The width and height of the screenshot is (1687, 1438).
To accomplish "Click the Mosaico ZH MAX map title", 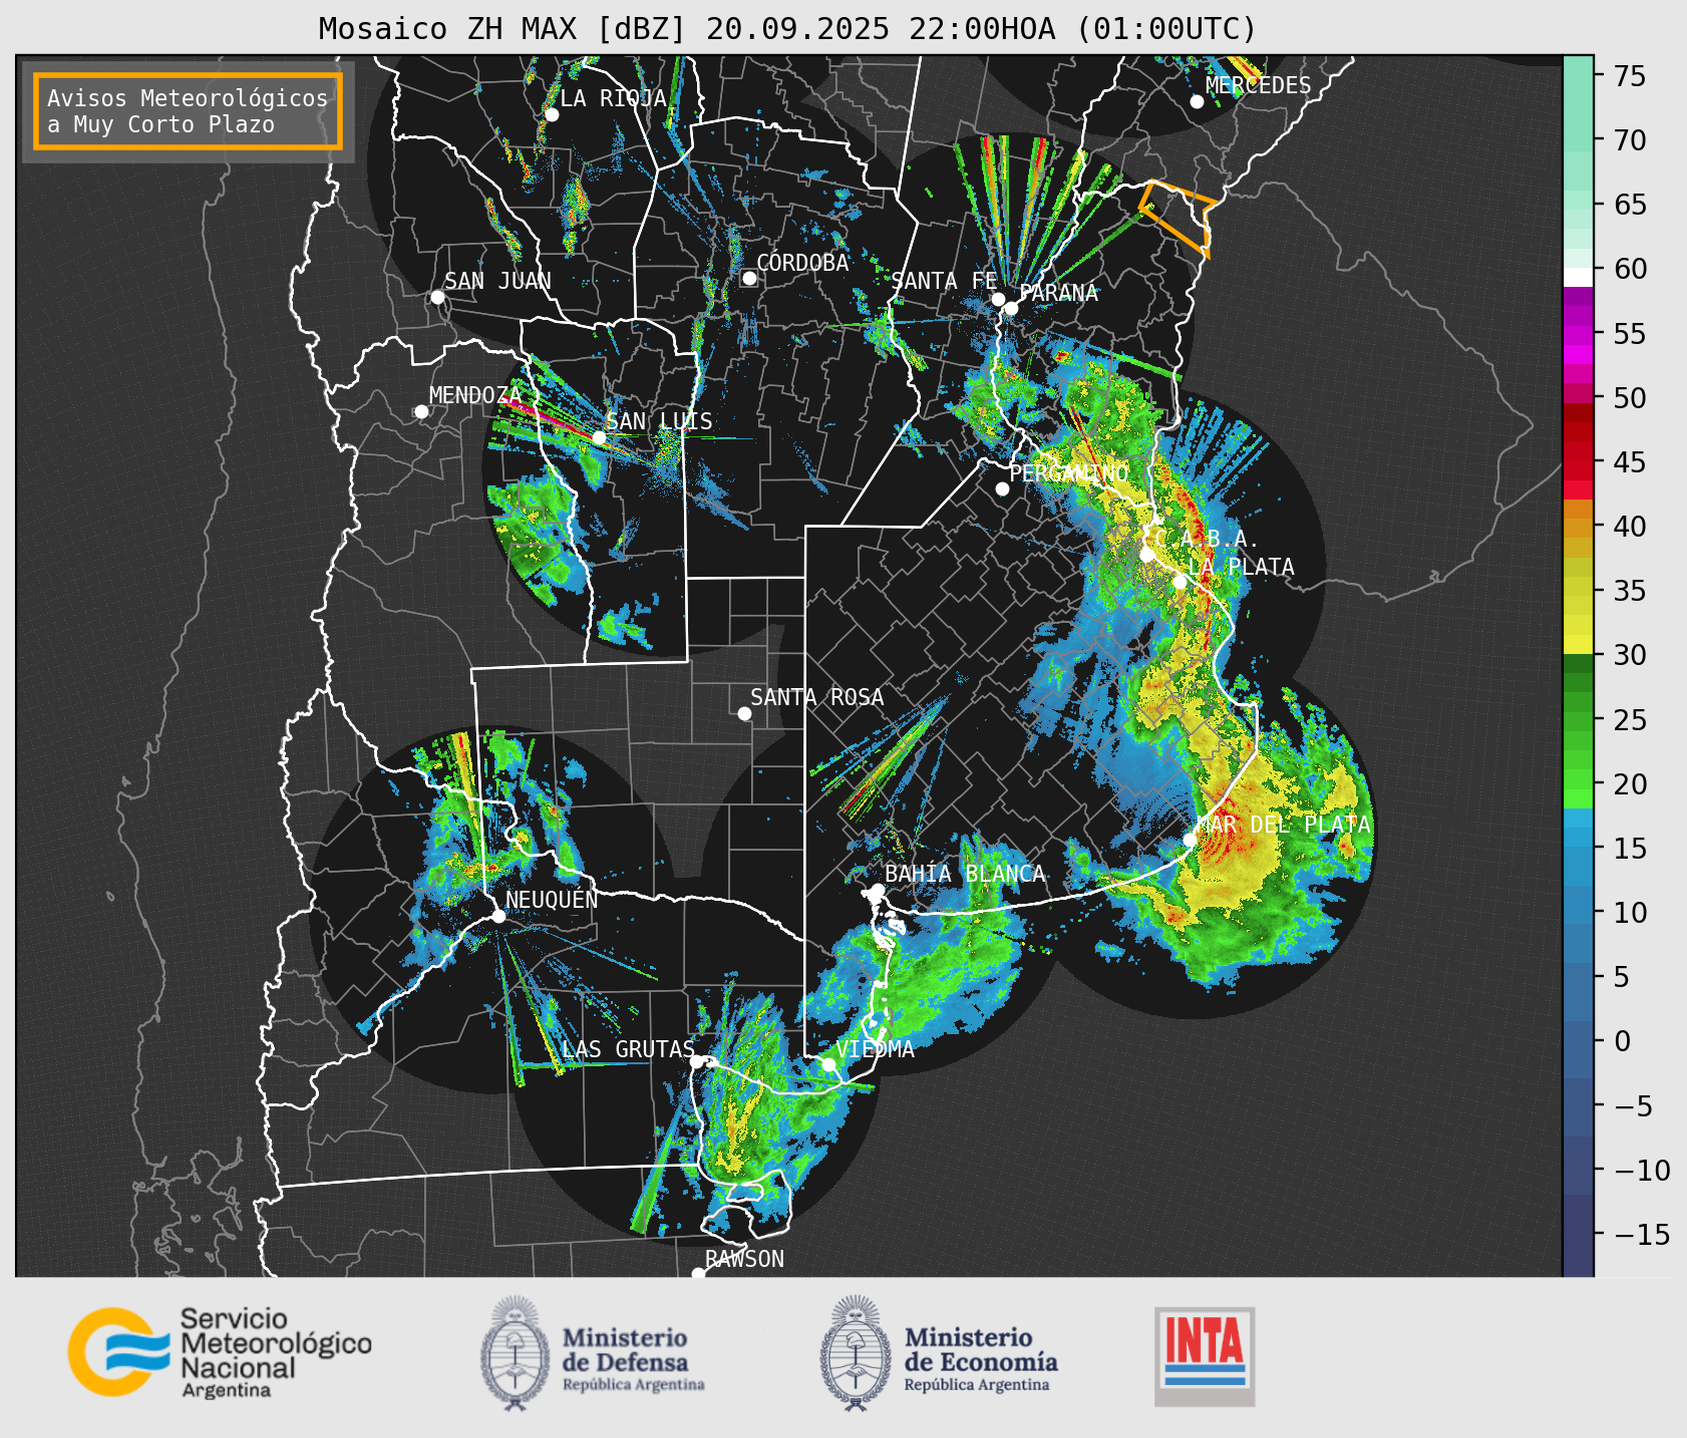I will (x=787, y=29).
